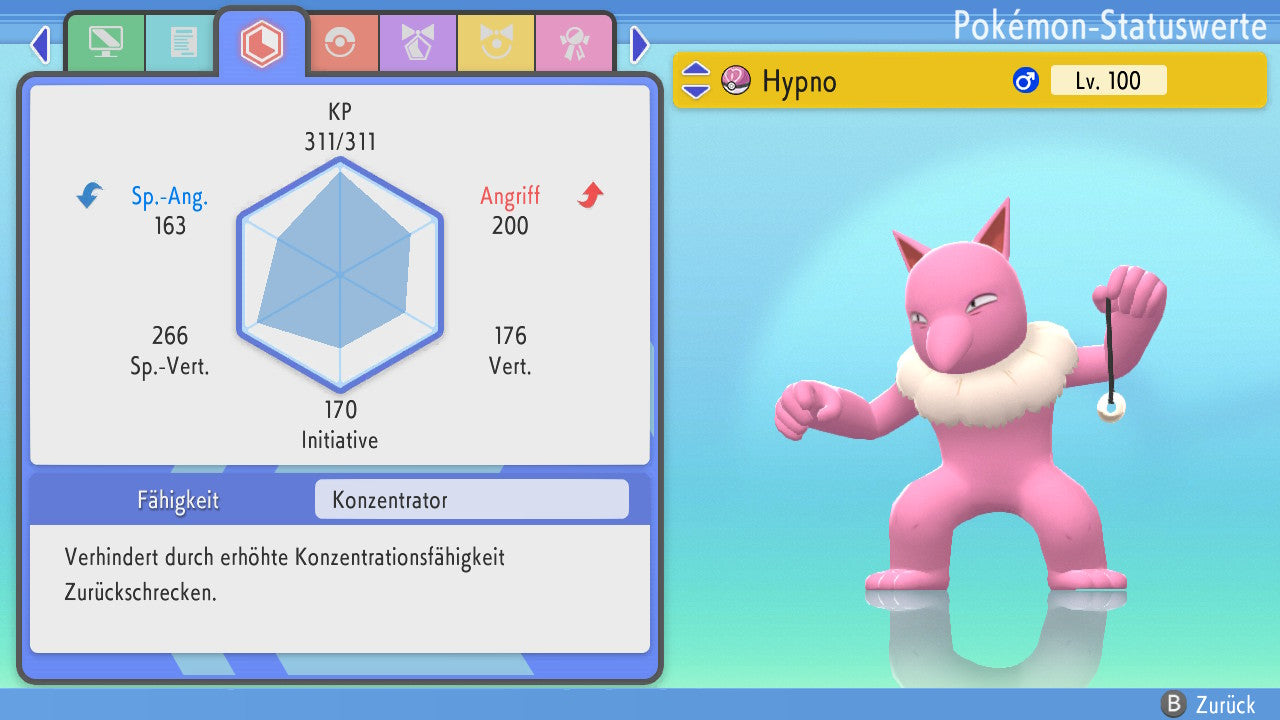Click the Fähigkeit label

(178, 500)
